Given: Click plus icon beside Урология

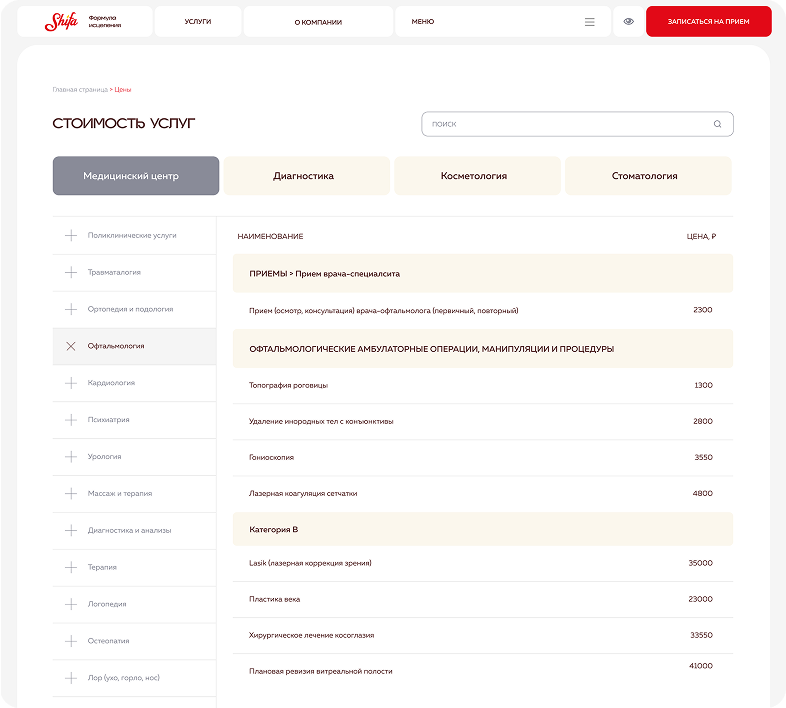Looking at the screenshot, I should point(71,457).
